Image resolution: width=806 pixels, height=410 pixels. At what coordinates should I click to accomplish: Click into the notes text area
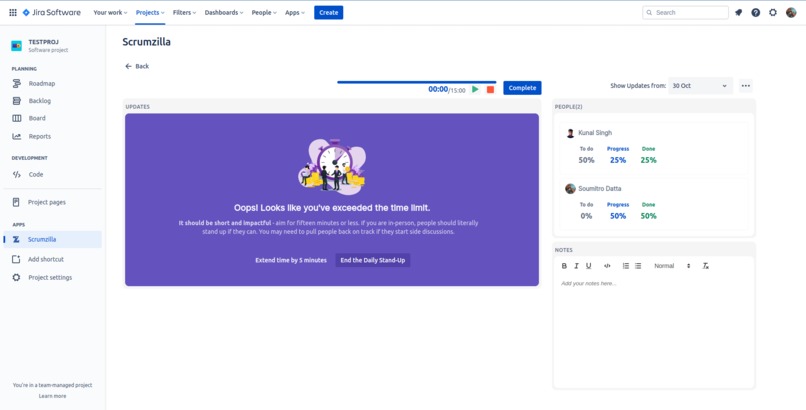pyautogui.click(x=653, y=331)
